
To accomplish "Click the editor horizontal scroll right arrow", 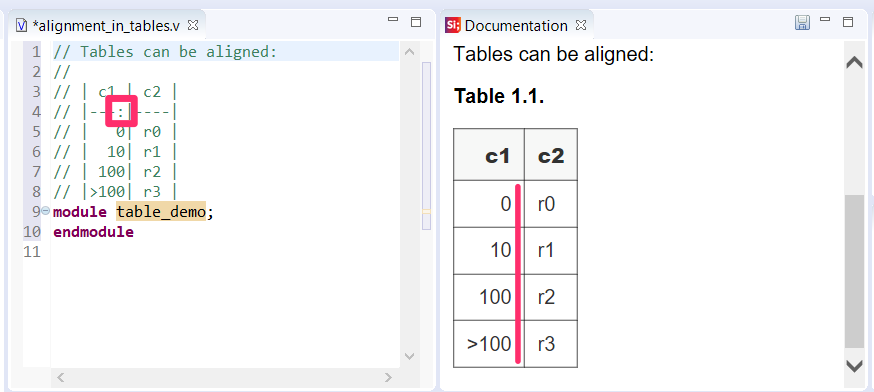I will (388, 378).
